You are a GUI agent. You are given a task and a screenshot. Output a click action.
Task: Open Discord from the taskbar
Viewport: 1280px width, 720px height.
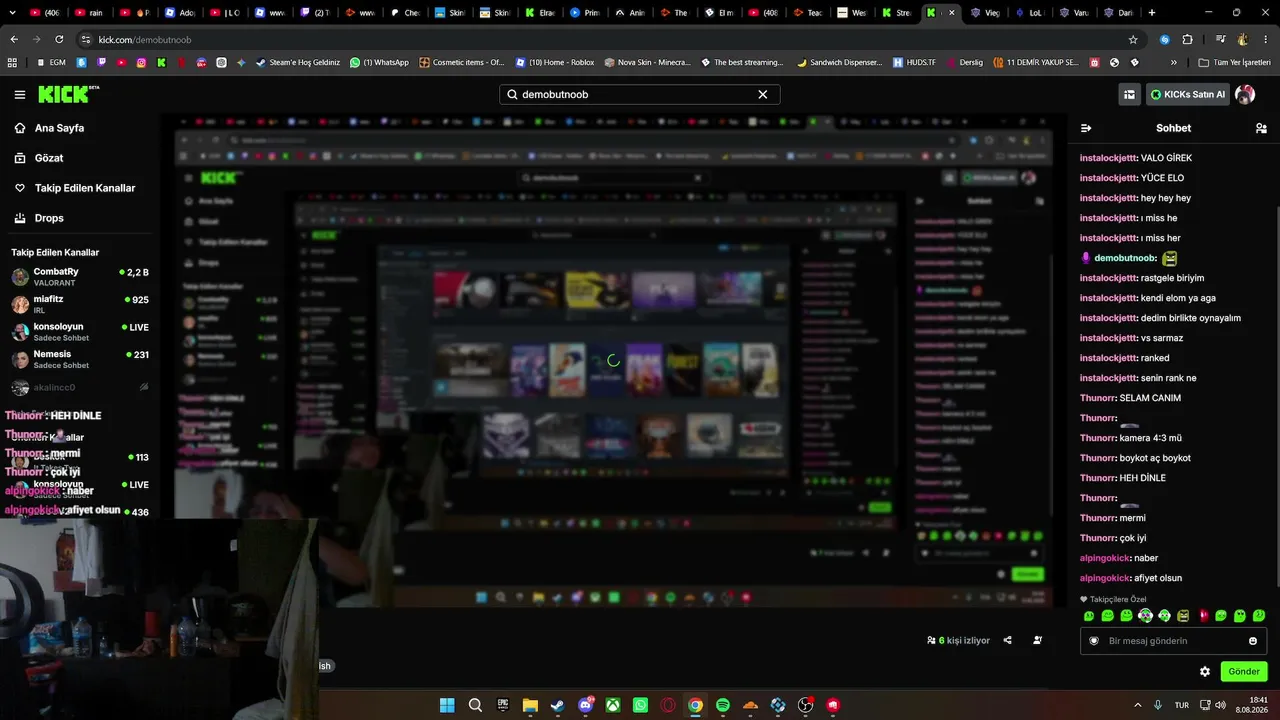click(585, 705)
